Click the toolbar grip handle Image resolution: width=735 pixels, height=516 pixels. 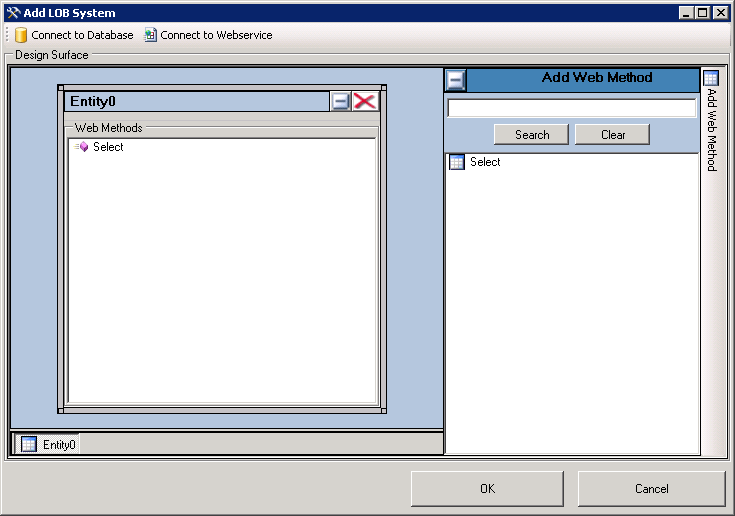(x=7, y=35)
